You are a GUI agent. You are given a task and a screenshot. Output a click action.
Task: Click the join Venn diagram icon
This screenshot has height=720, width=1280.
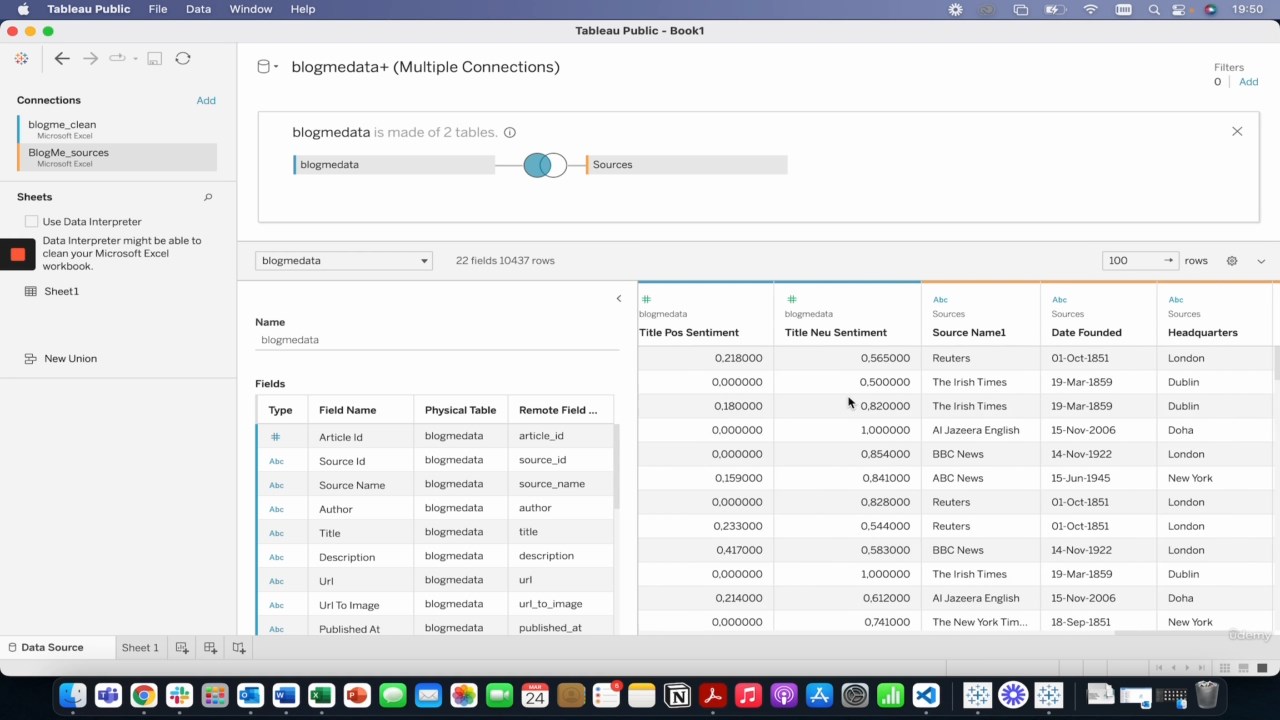pyautogui.click(x=545, y=165)
